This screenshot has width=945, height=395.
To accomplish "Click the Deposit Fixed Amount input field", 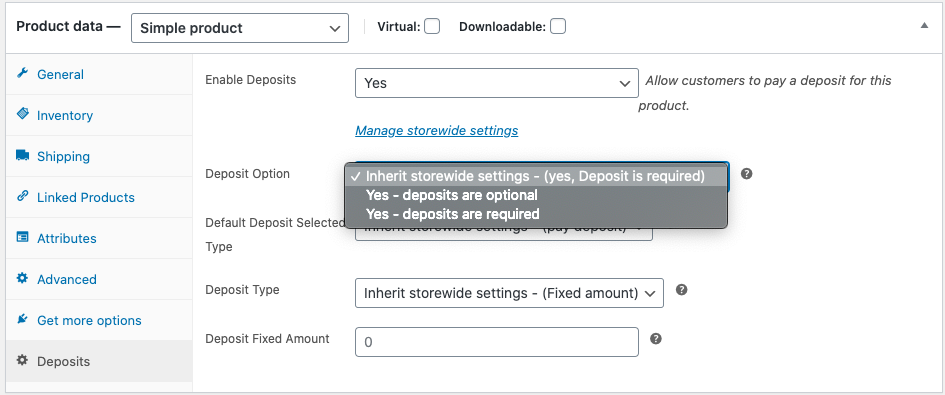I will [497, 342].
